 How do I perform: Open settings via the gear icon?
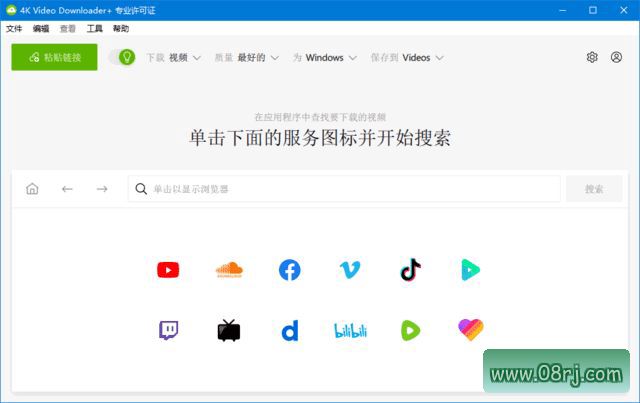click(x=592, y=58)
